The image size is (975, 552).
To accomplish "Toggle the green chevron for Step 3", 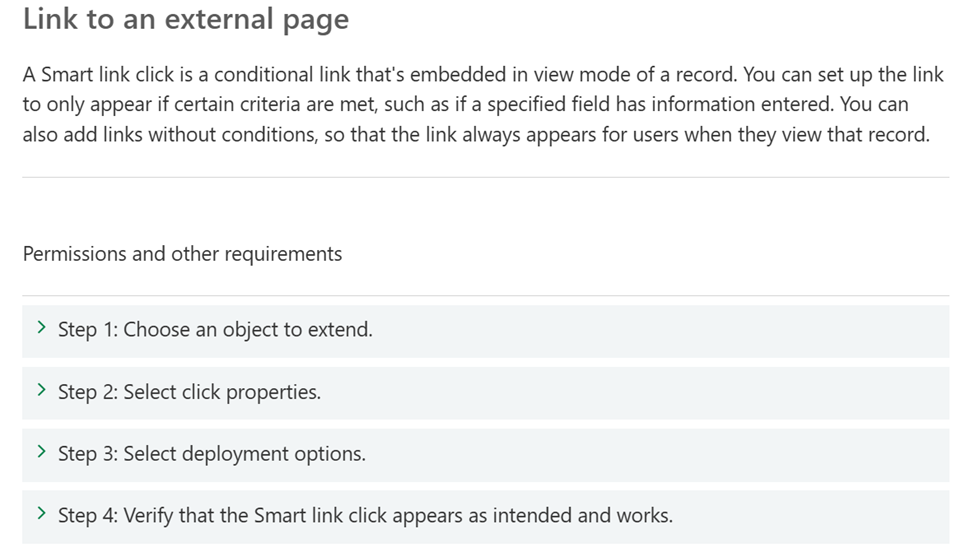I will 42,452.
